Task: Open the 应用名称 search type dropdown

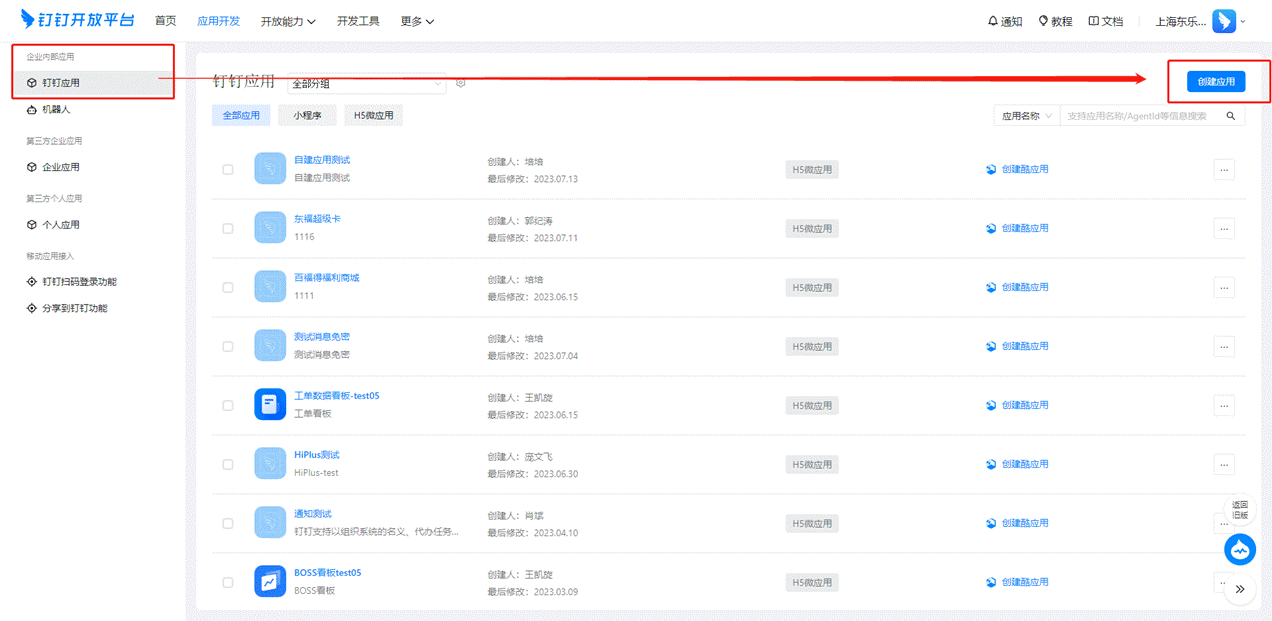Action: 1026,116
